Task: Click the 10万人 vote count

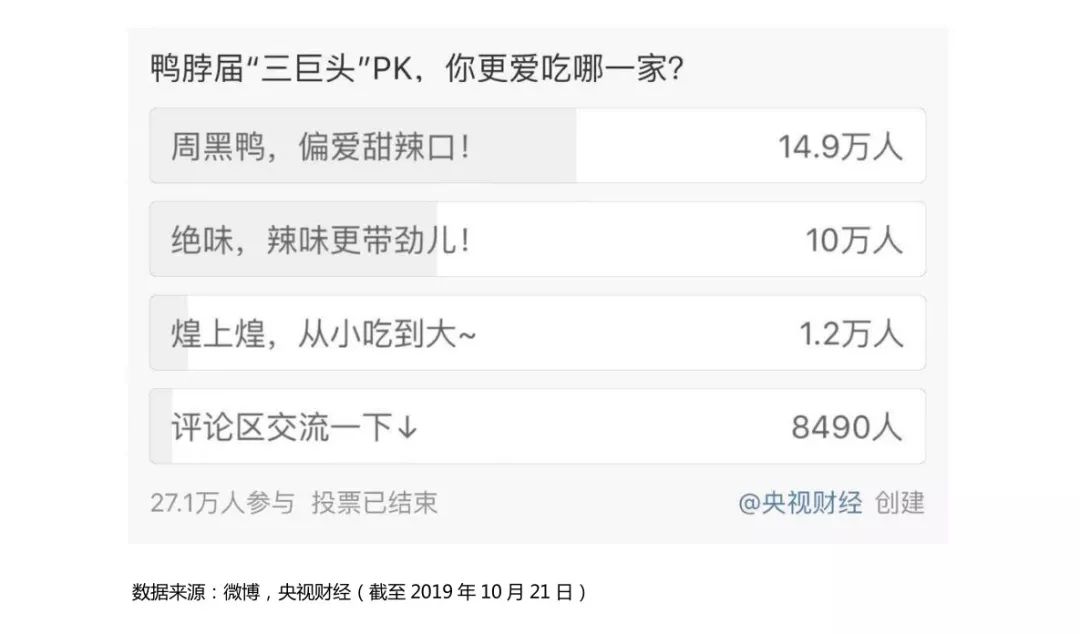Action: coord(855,240)
